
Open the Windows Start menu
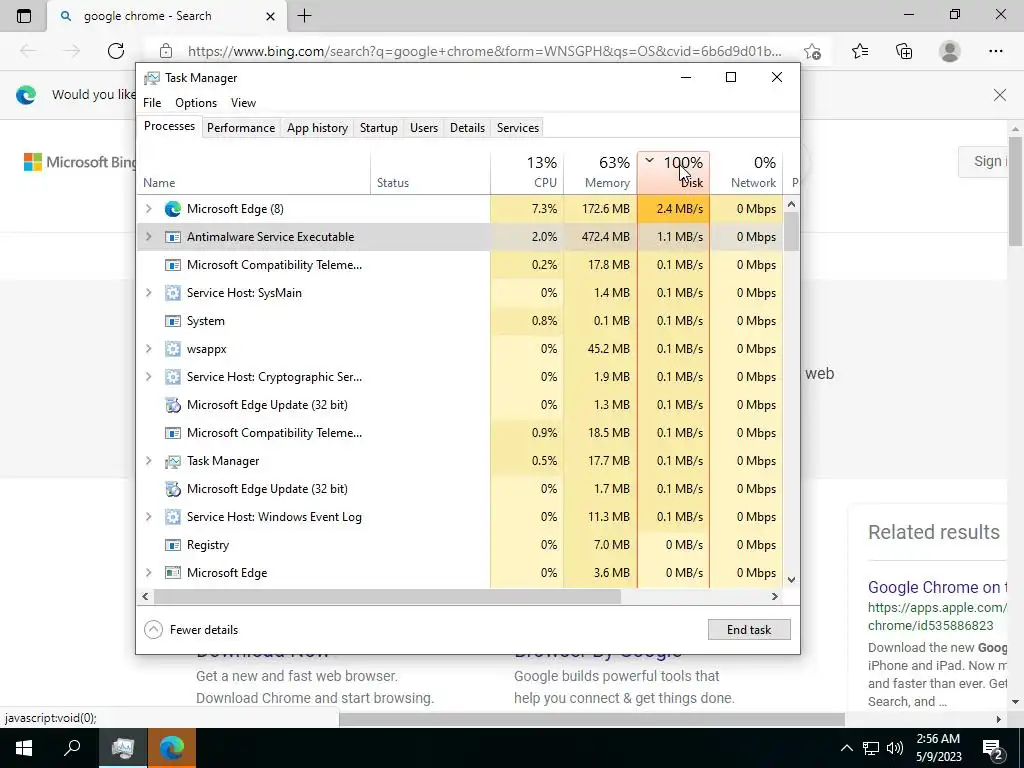pyautogui.click(x=24, y=748)
